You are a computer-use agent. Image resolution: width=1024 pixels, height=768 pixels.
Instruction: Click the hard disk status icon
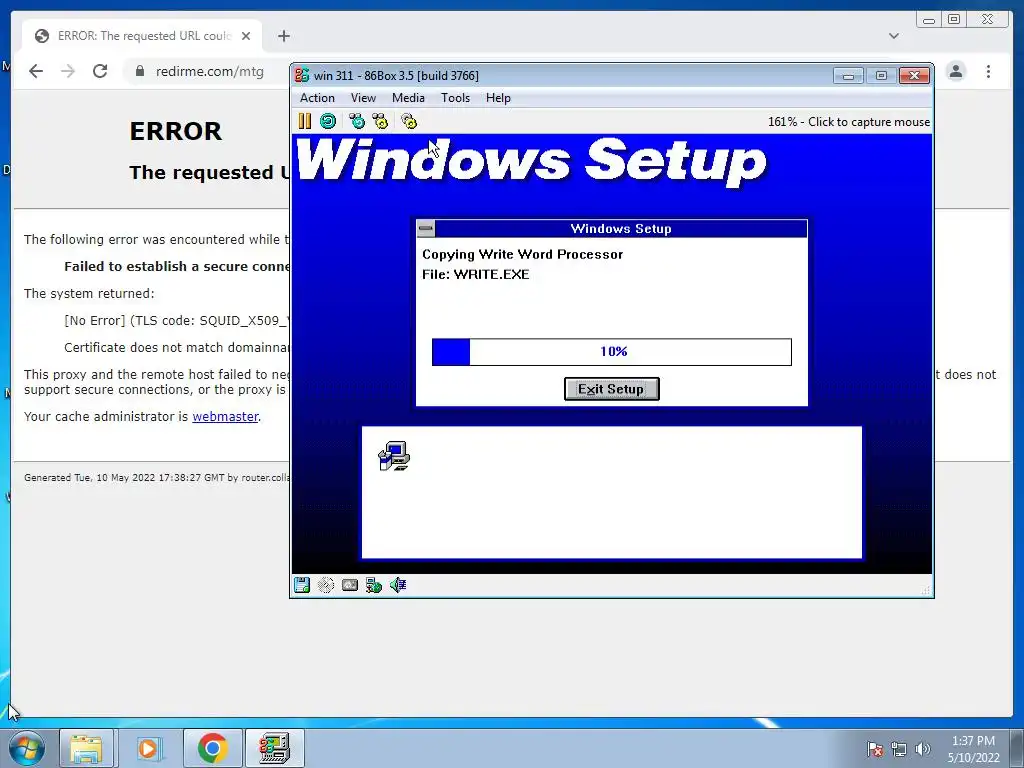350,584
